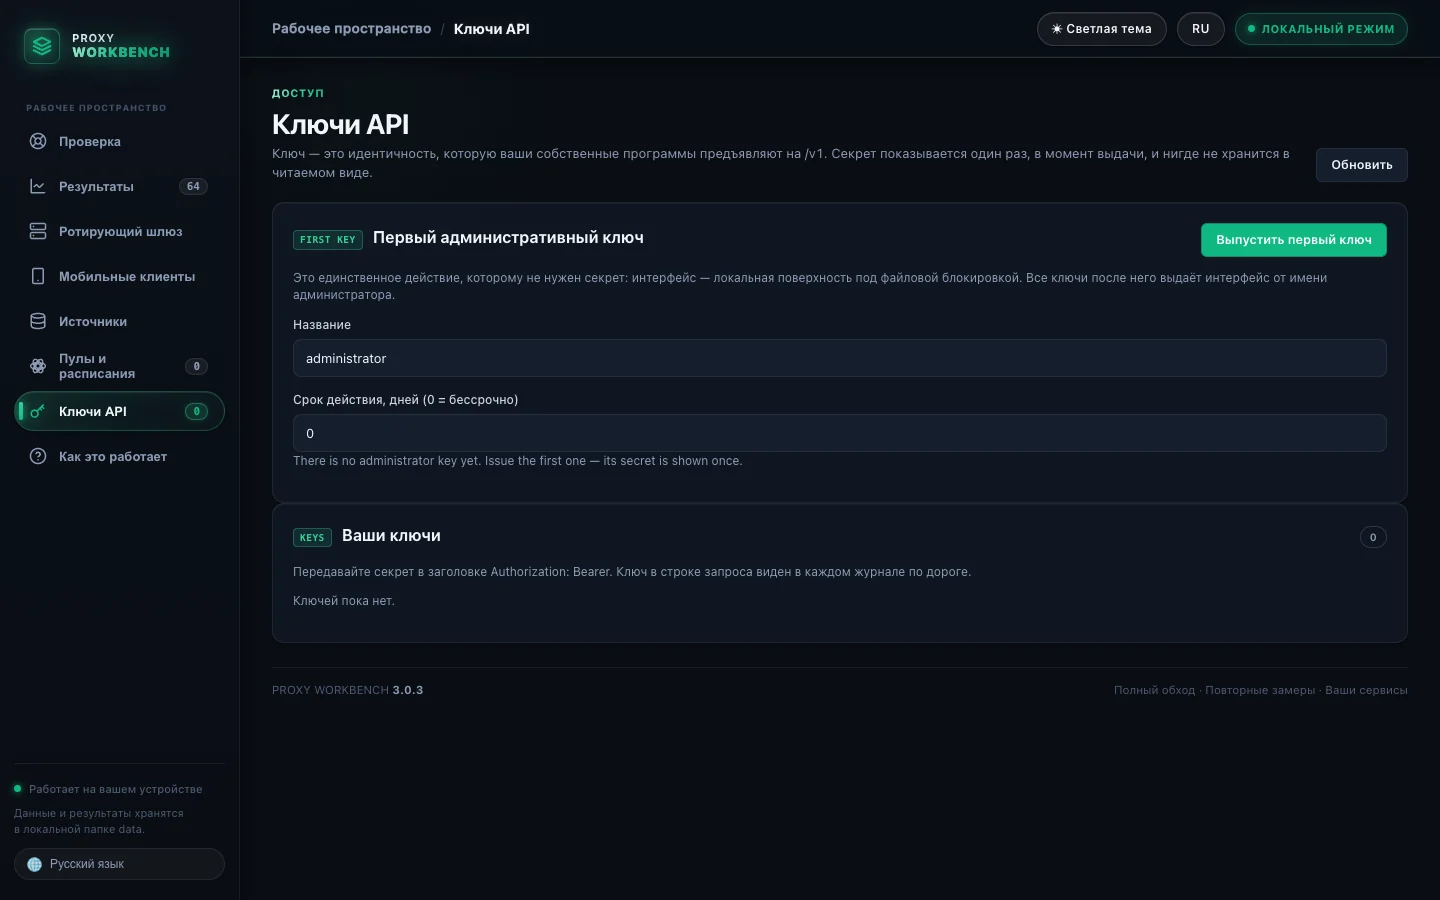Click the Как это работает question icon
1440x900 pixels.
click(38, 456)
